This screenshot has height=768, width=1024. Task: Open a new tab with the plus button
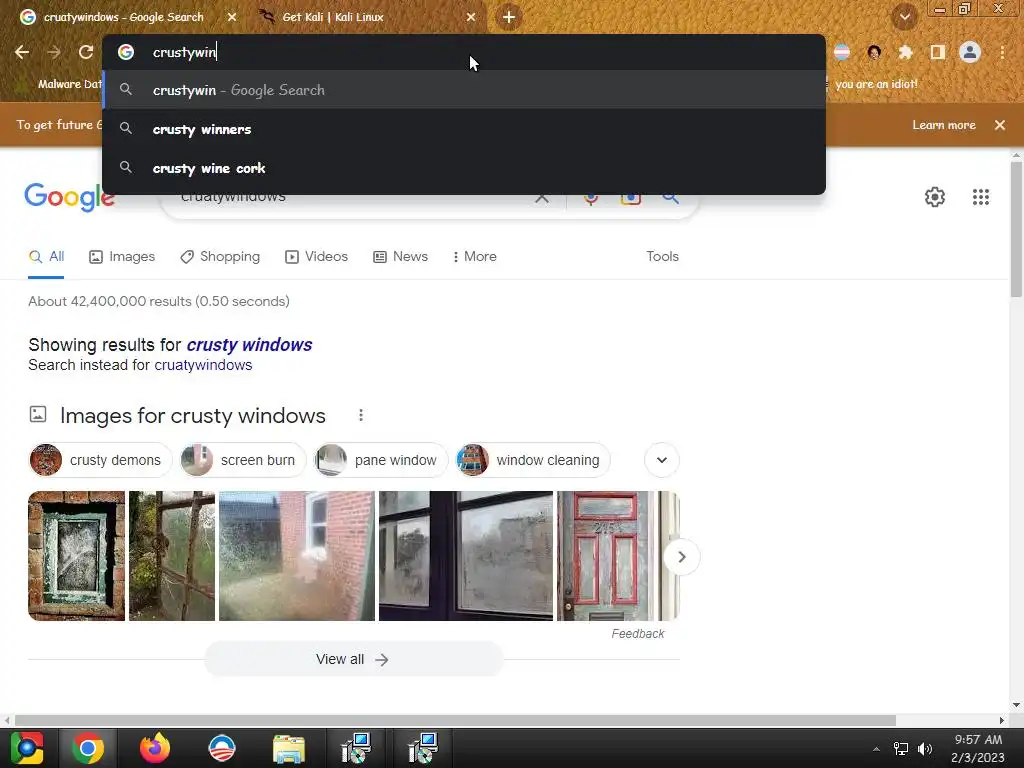tap(509, 18)
